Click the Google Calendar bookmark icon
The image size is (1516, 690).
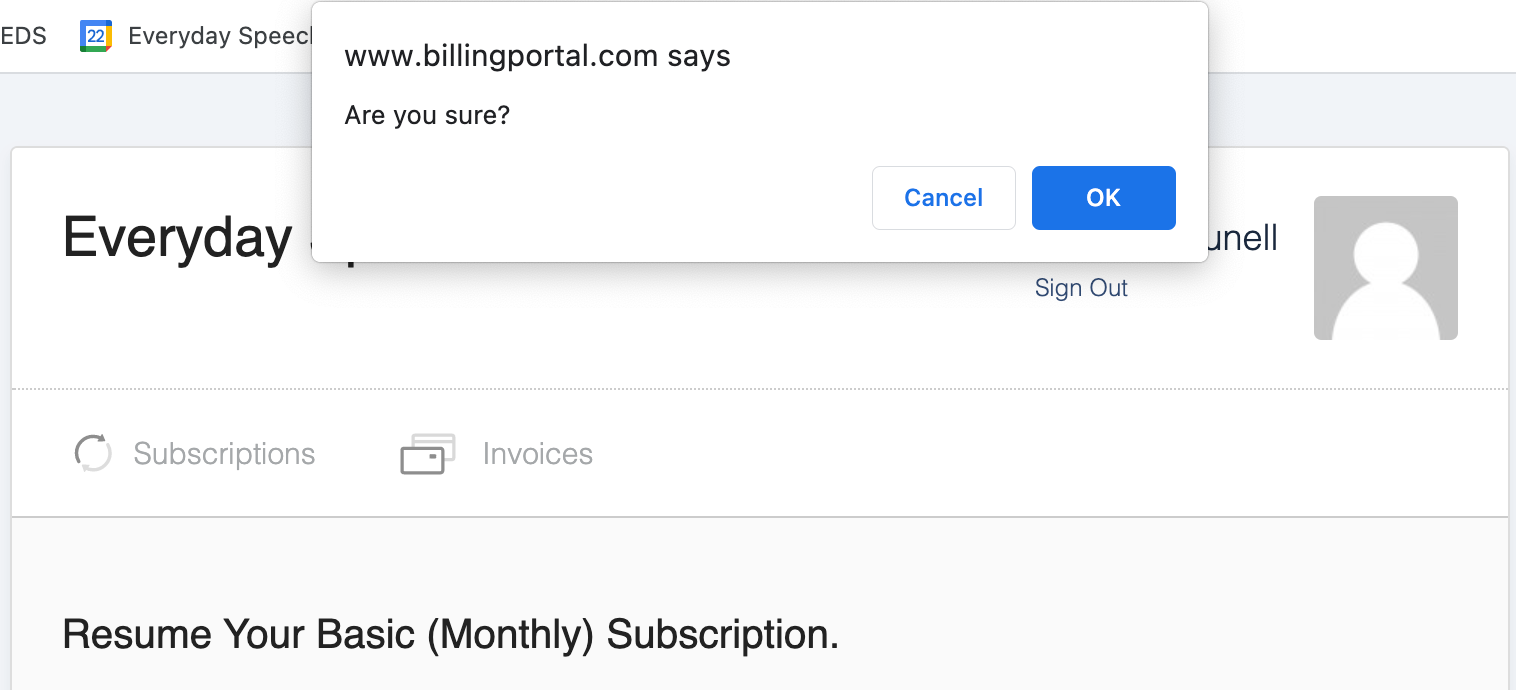coord(96,36)
